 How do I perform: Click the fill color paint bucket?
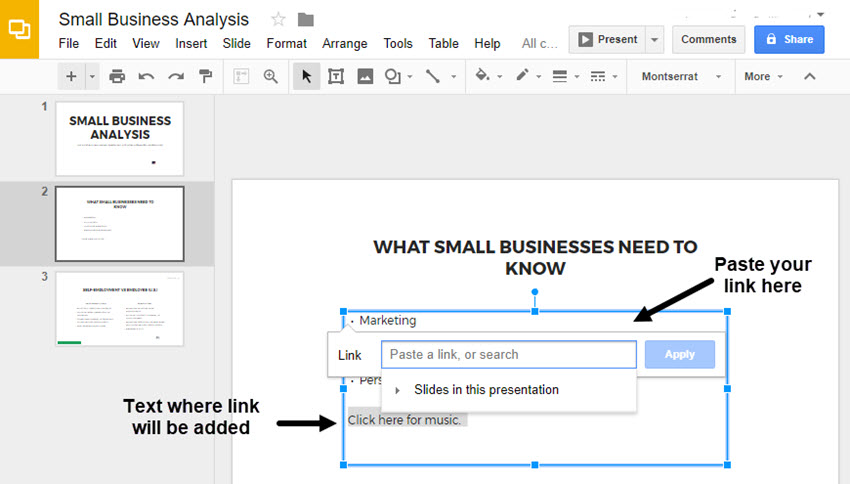tap(482, 75)
